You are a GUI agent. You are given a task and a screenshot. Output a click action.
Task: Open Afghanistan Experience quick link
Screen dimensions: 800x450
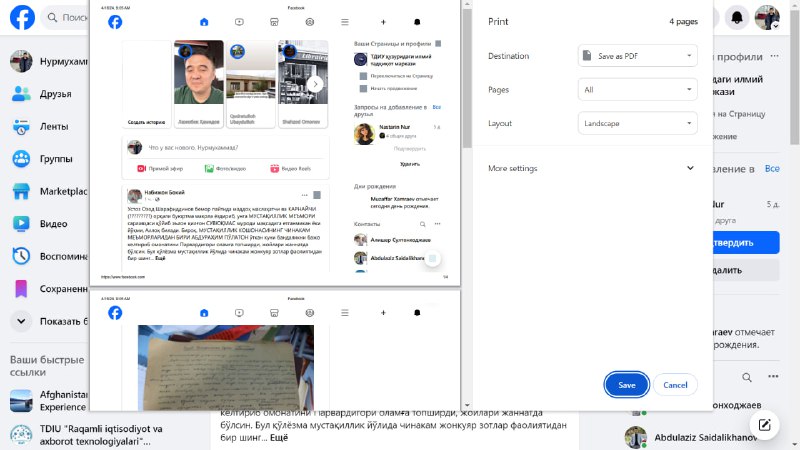click(x=48, y=401)
